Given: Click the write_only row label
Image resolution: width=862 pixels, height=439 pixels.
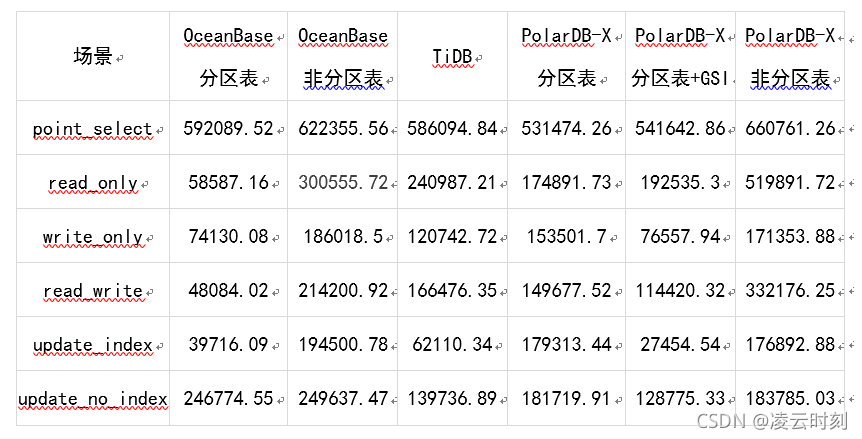Looking at the screenshot, I should pos(93,237).
